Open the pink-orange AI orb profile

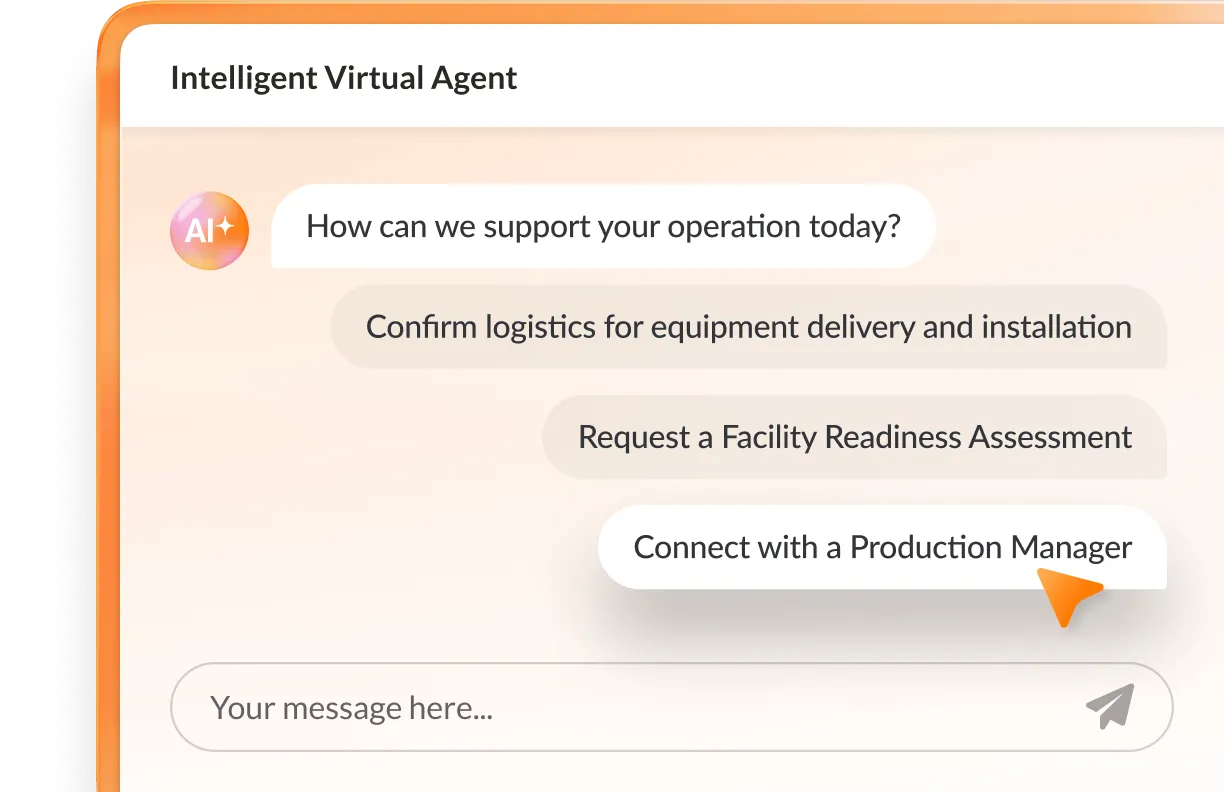[209, 231]
